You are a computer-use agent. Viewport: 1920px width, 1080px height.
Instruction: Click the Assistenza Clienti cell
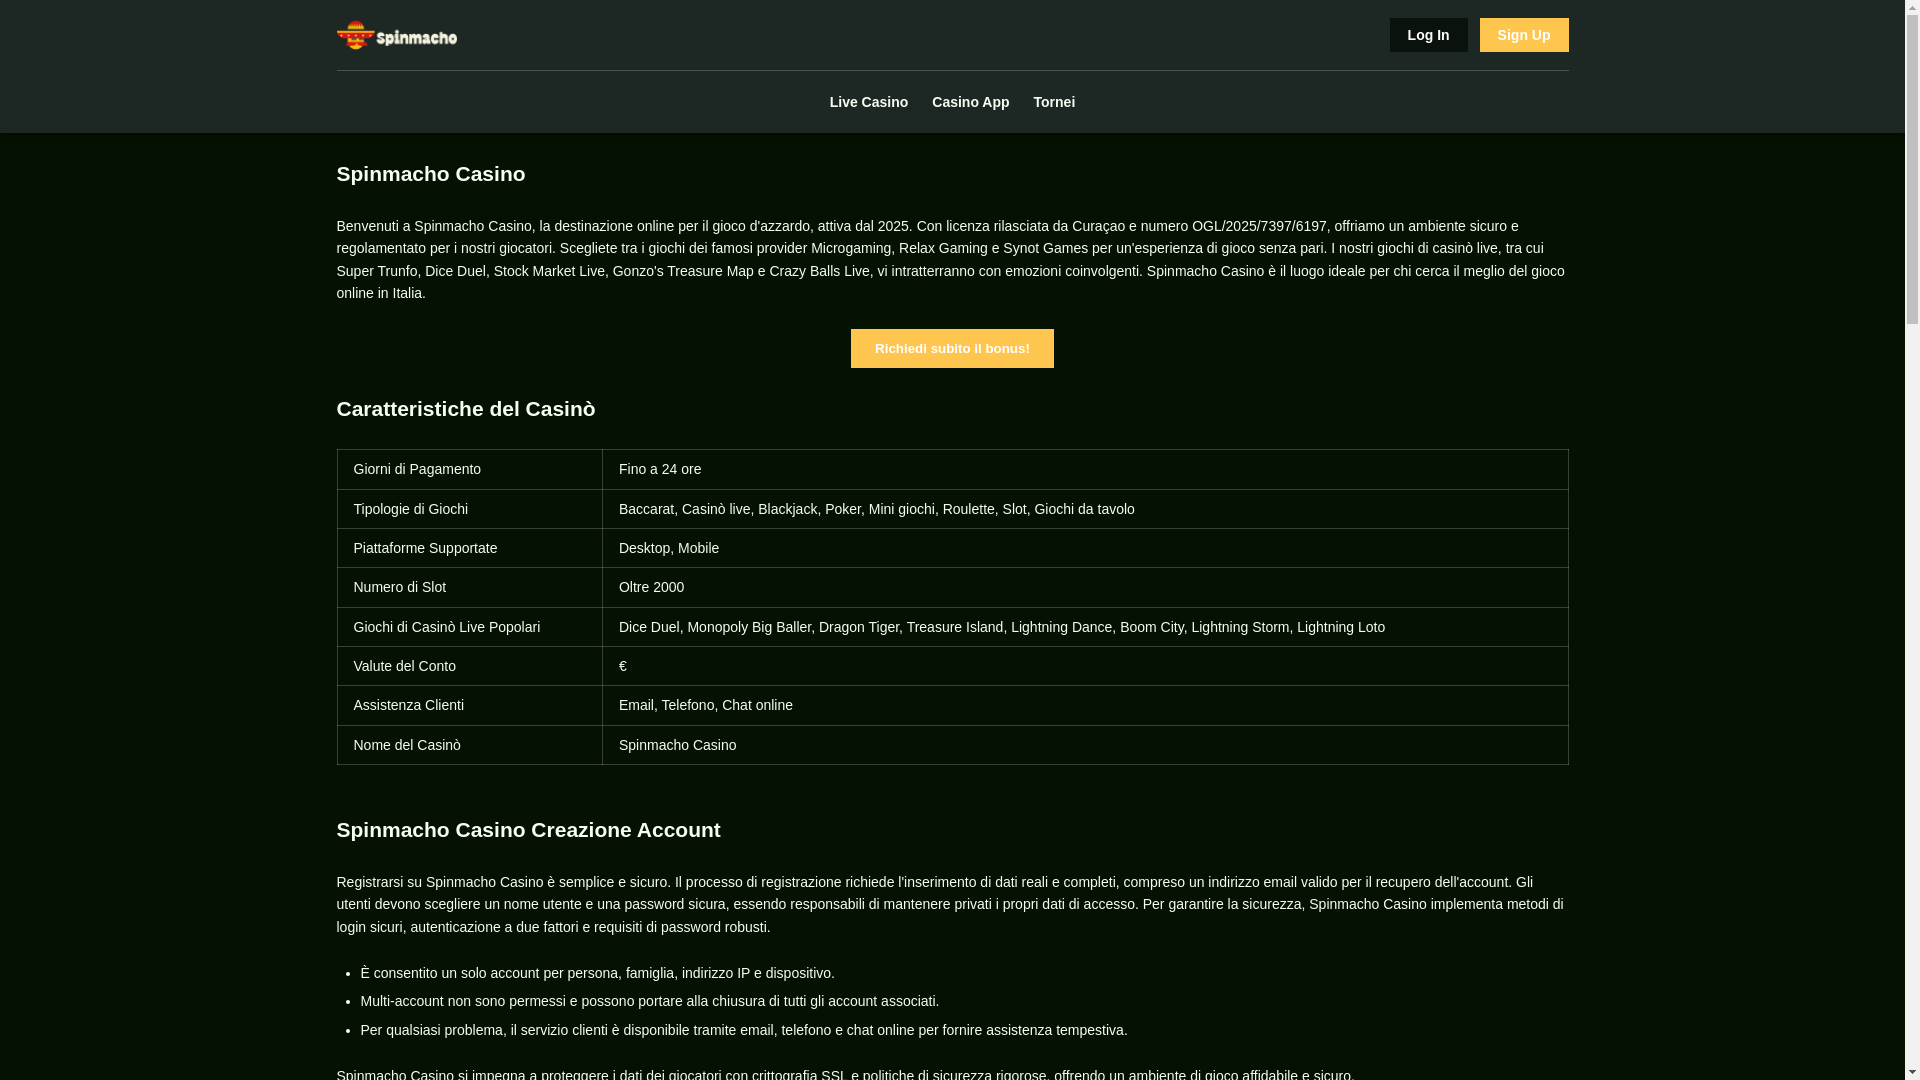pyautogui.click(x=470, y=705)
